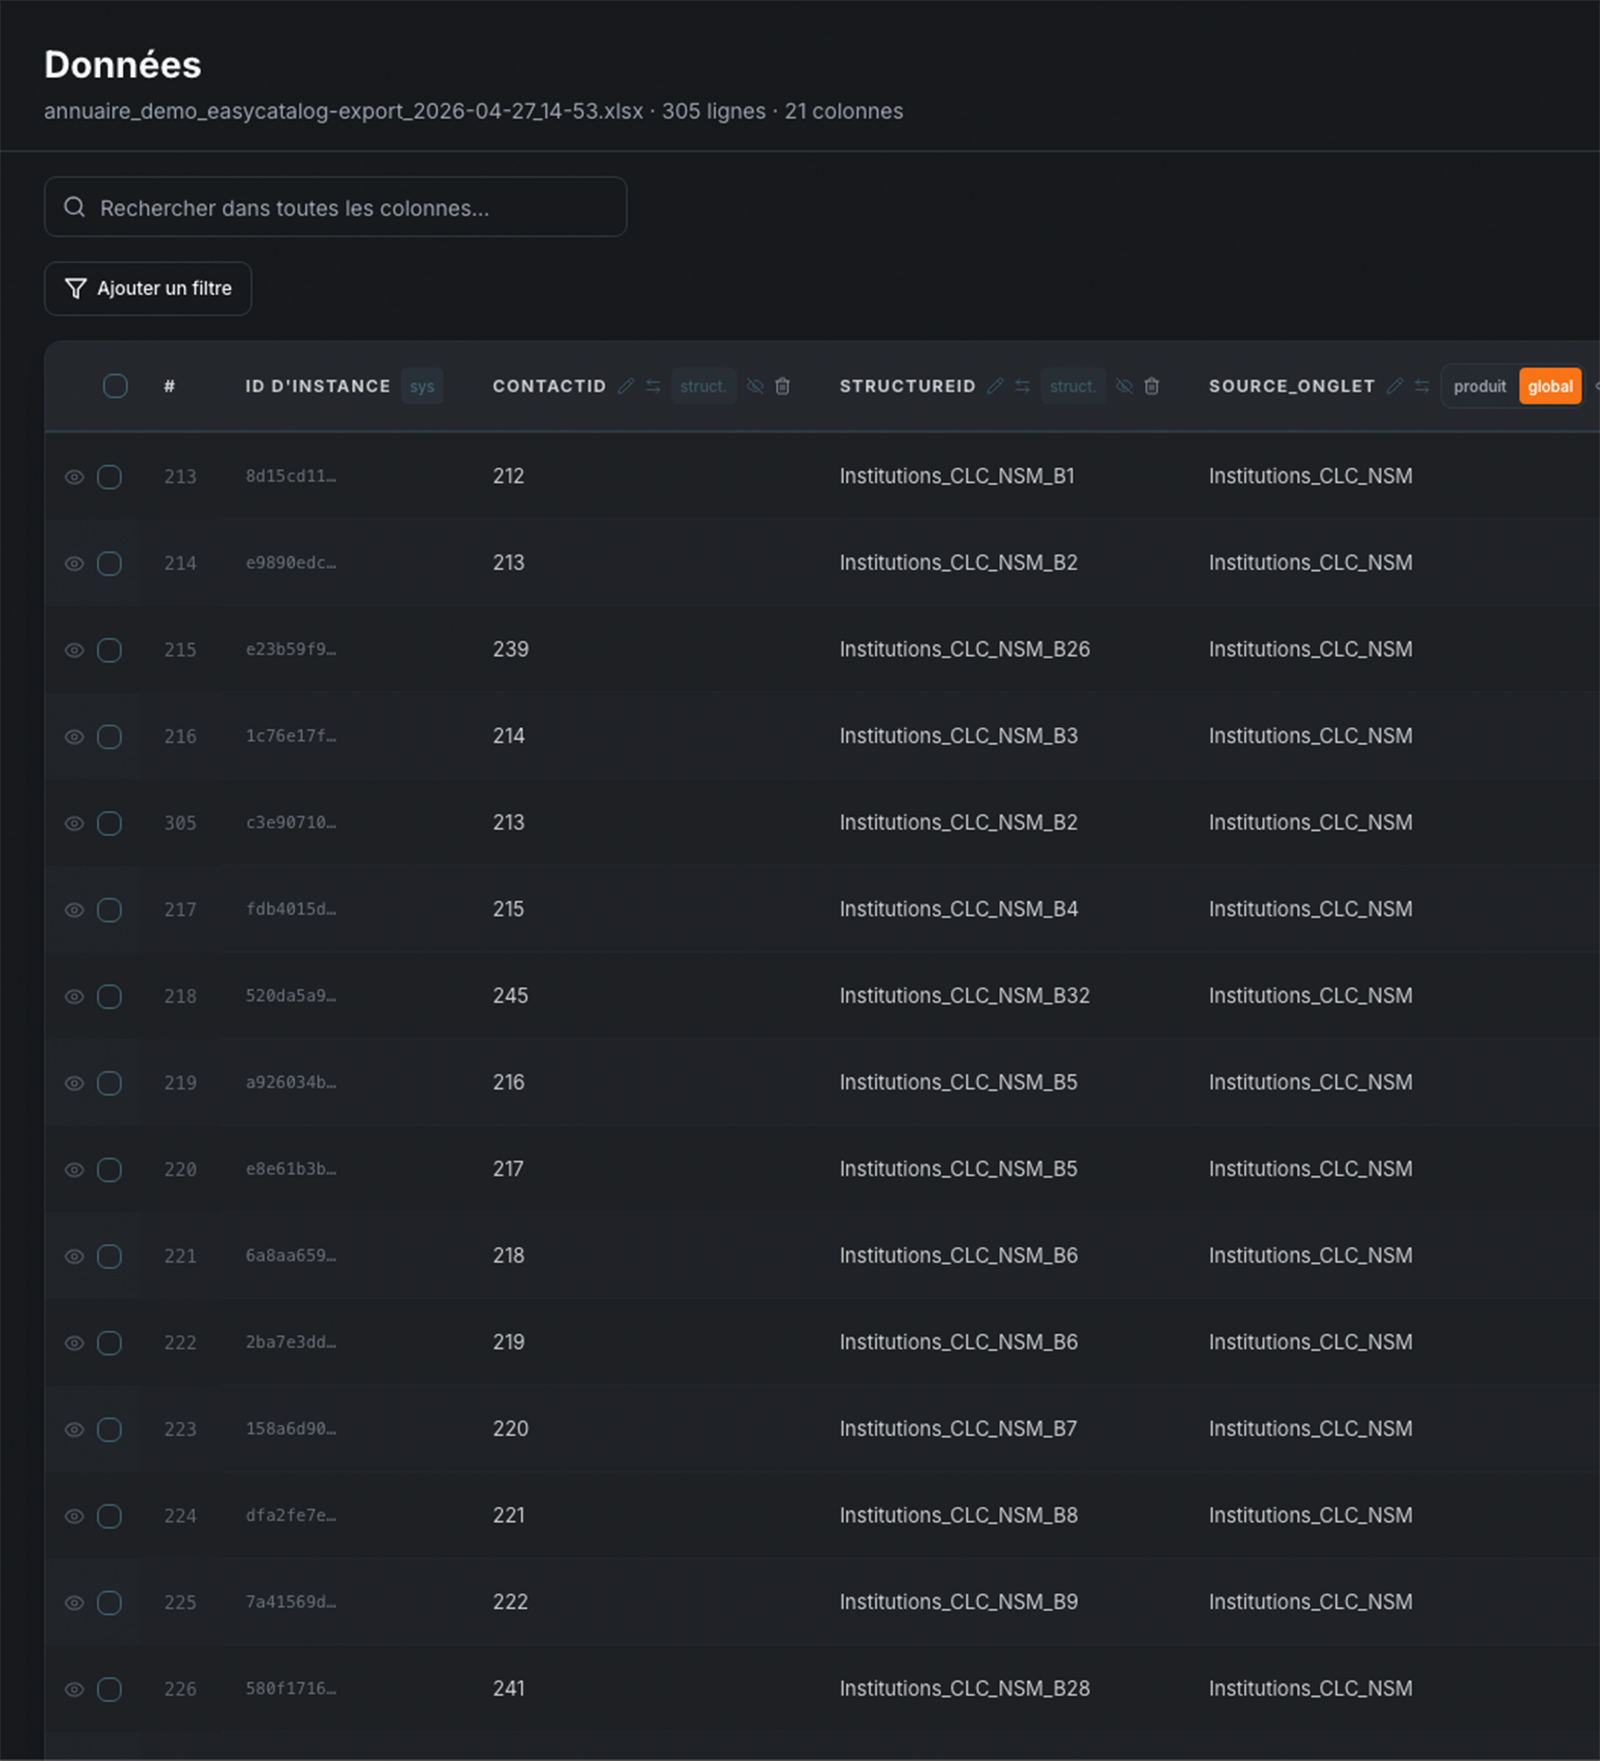This screenshot has height=1761, width=1600.
Task: Click the pencil rename icon for CONTACTID
Action: point(626,386)
